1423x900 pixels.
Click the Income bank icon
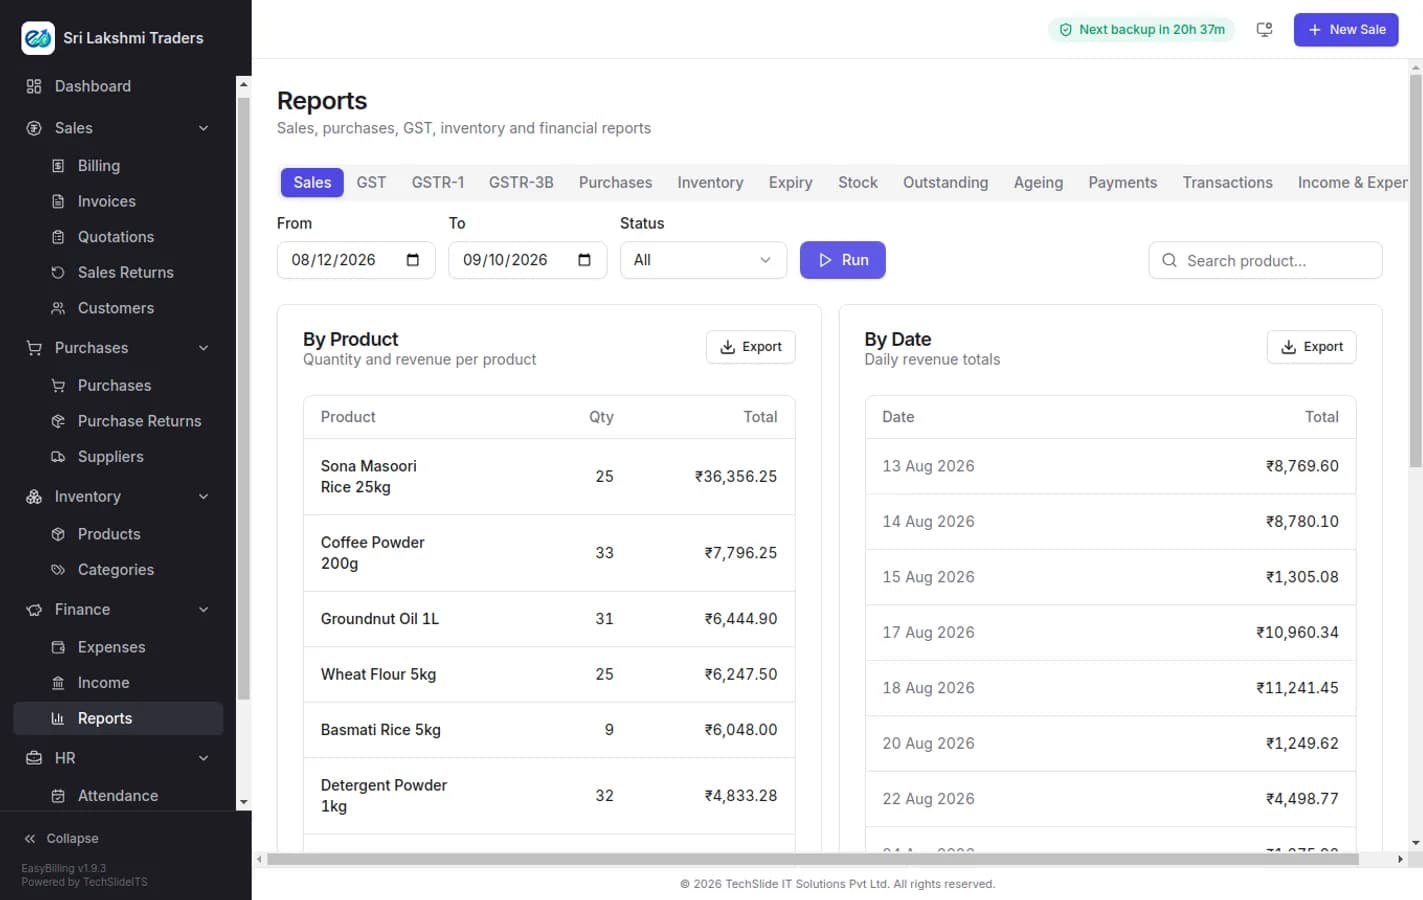58,683
